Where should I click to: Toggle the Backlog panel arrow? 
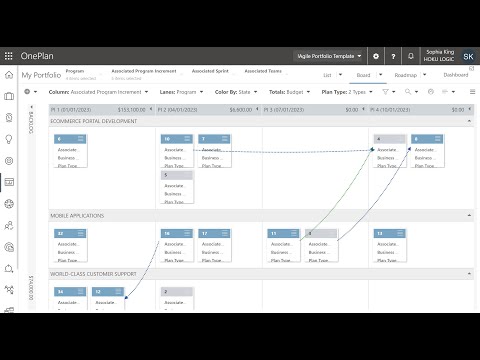tap(32, 107)
